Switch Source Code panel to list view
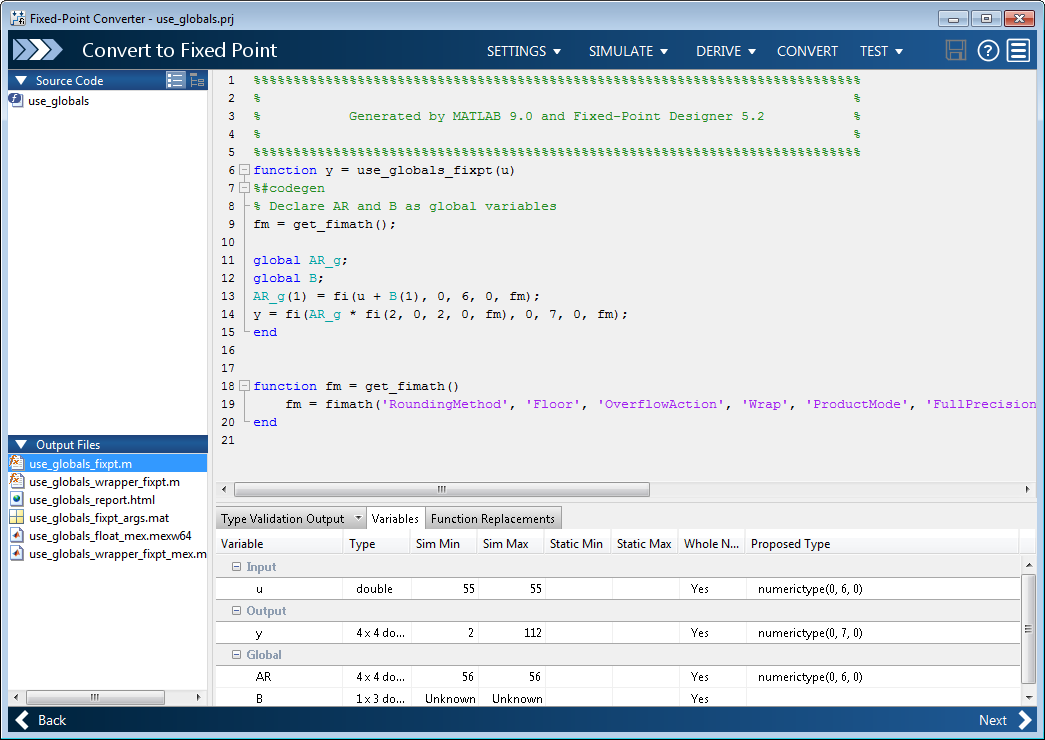 coord(176,80)
